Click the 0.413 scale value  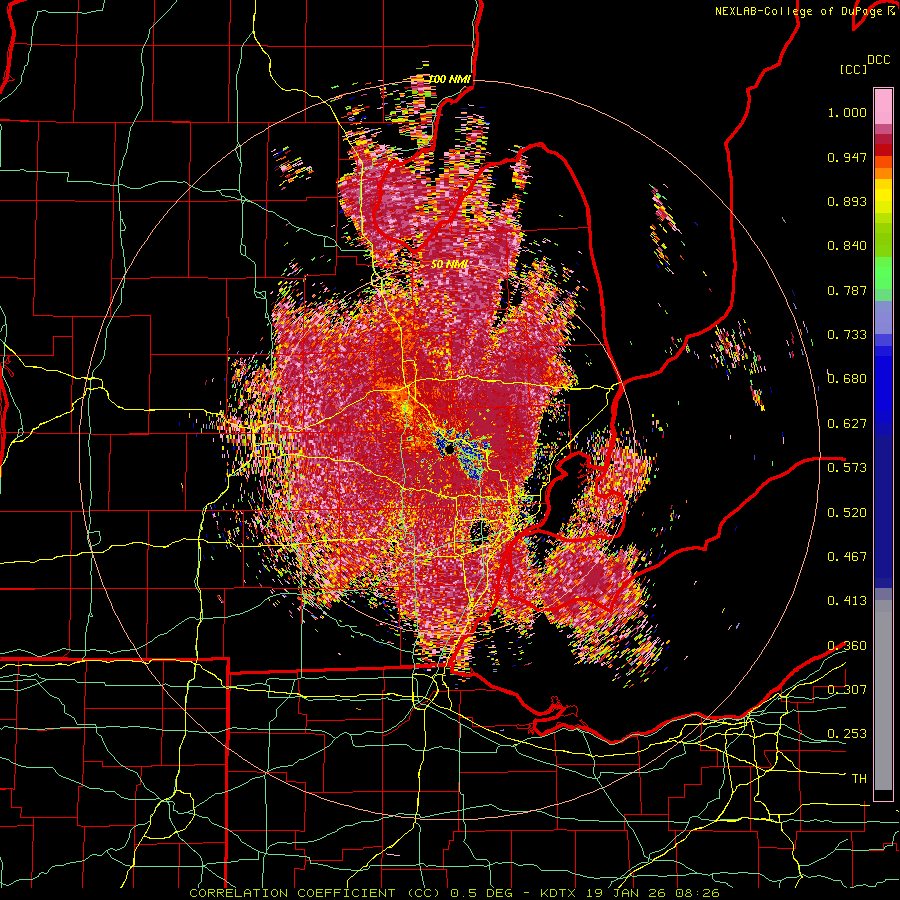847,601
